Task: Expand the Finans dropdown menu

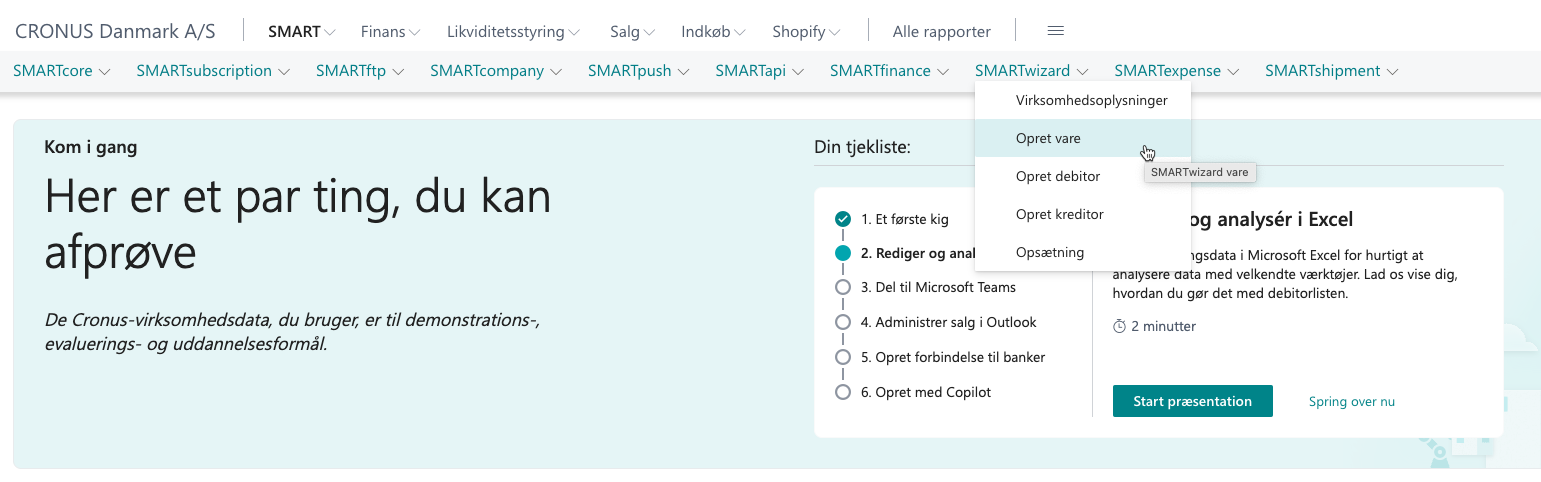Action: point(390,32)
